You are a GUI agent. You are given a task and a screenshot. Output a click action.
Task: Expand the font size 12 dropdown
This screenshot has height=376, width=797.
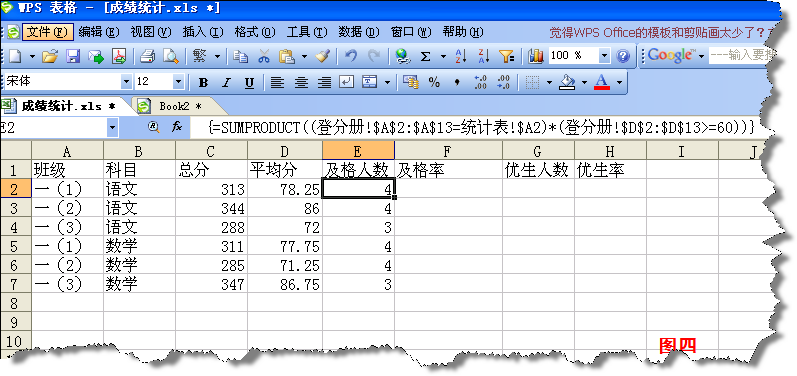pyautogui.click(x=178, y=82)
